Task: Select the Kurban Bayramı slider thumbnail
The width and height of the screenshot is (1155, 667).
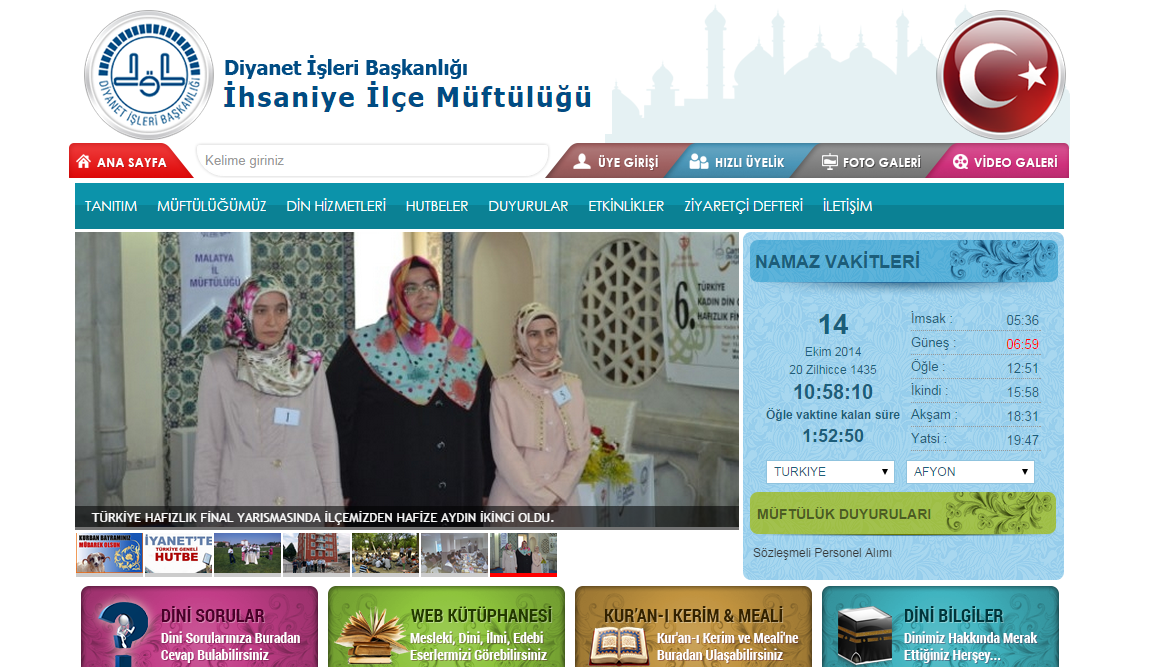Action: (x=109, y=553)
